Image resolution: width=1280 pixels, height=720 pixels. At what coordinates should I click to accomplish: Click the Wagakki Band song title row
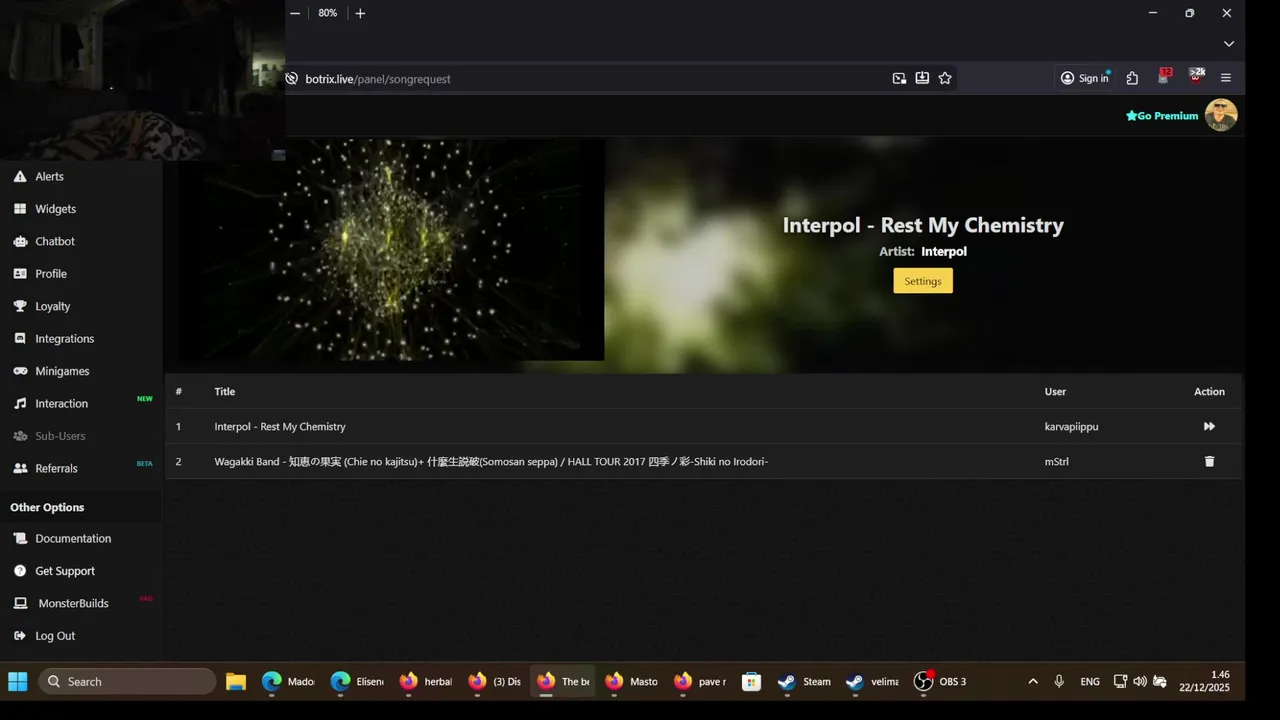pyautogui.click(x=491, y=461)
